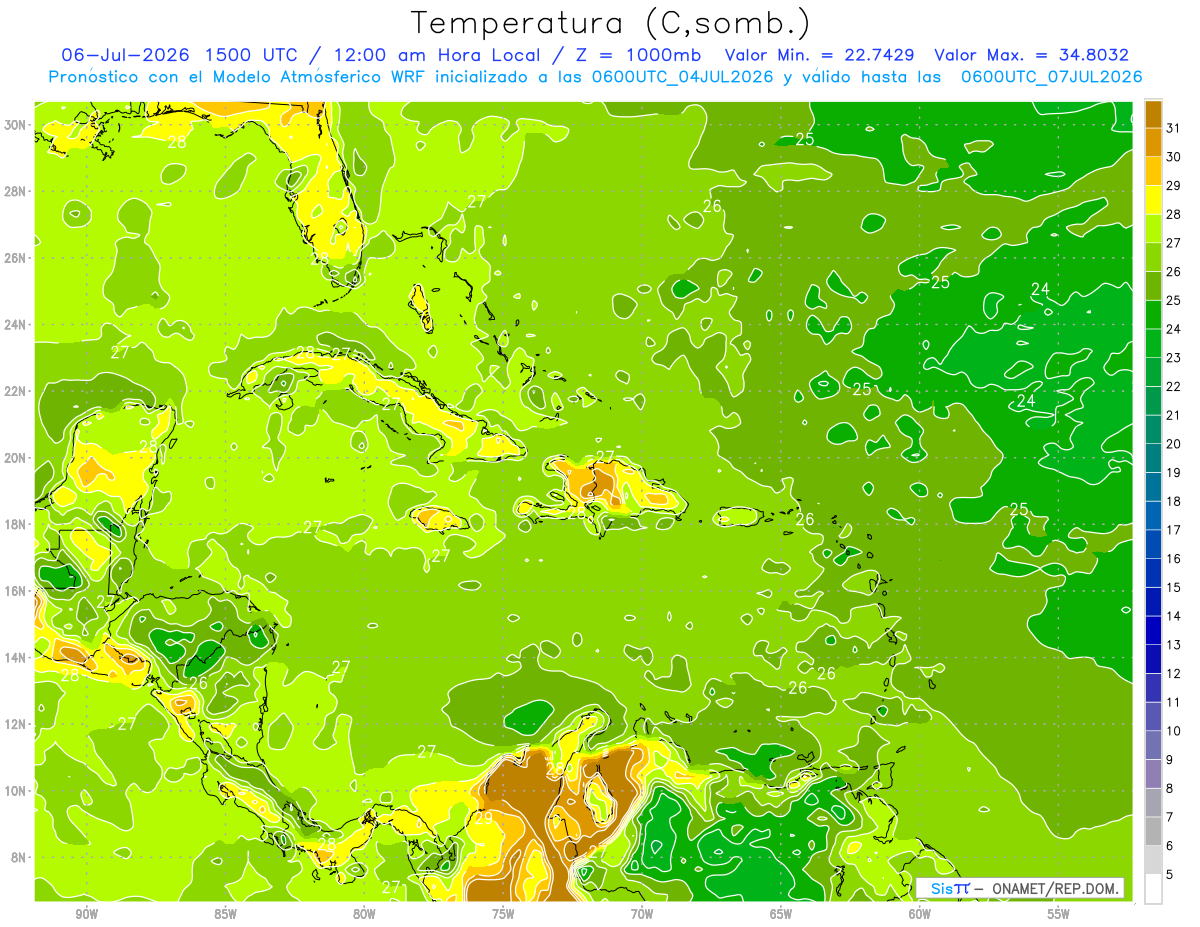Click the "28N" latitude axis label

(x=17, y=191)
